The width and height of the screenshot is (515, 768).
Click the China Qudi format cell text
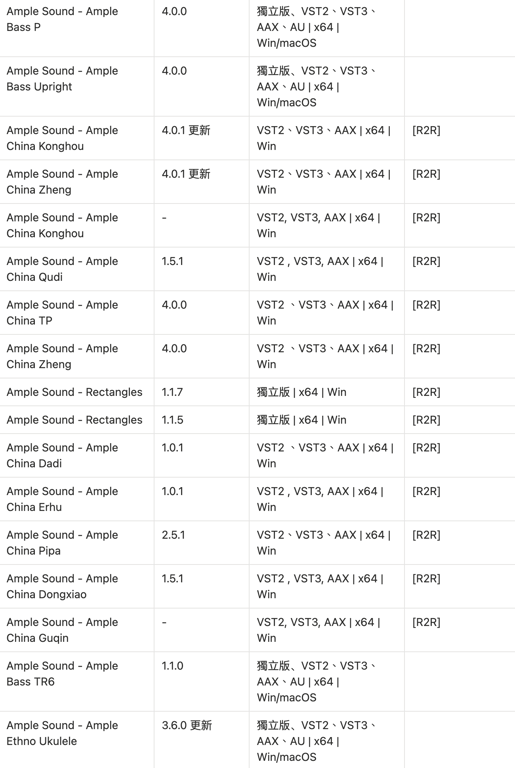coord(320,269)
